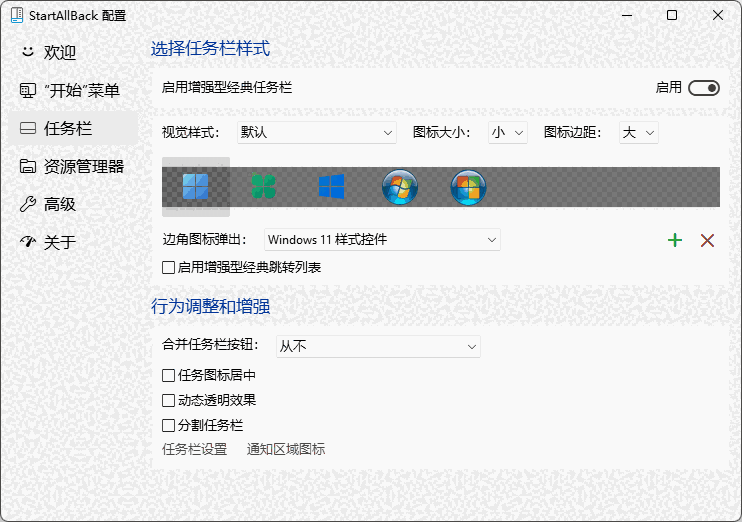The image size is (742, 522).
Task: Switch to 资源管理器 settings
Action: (x=73, y=166)
